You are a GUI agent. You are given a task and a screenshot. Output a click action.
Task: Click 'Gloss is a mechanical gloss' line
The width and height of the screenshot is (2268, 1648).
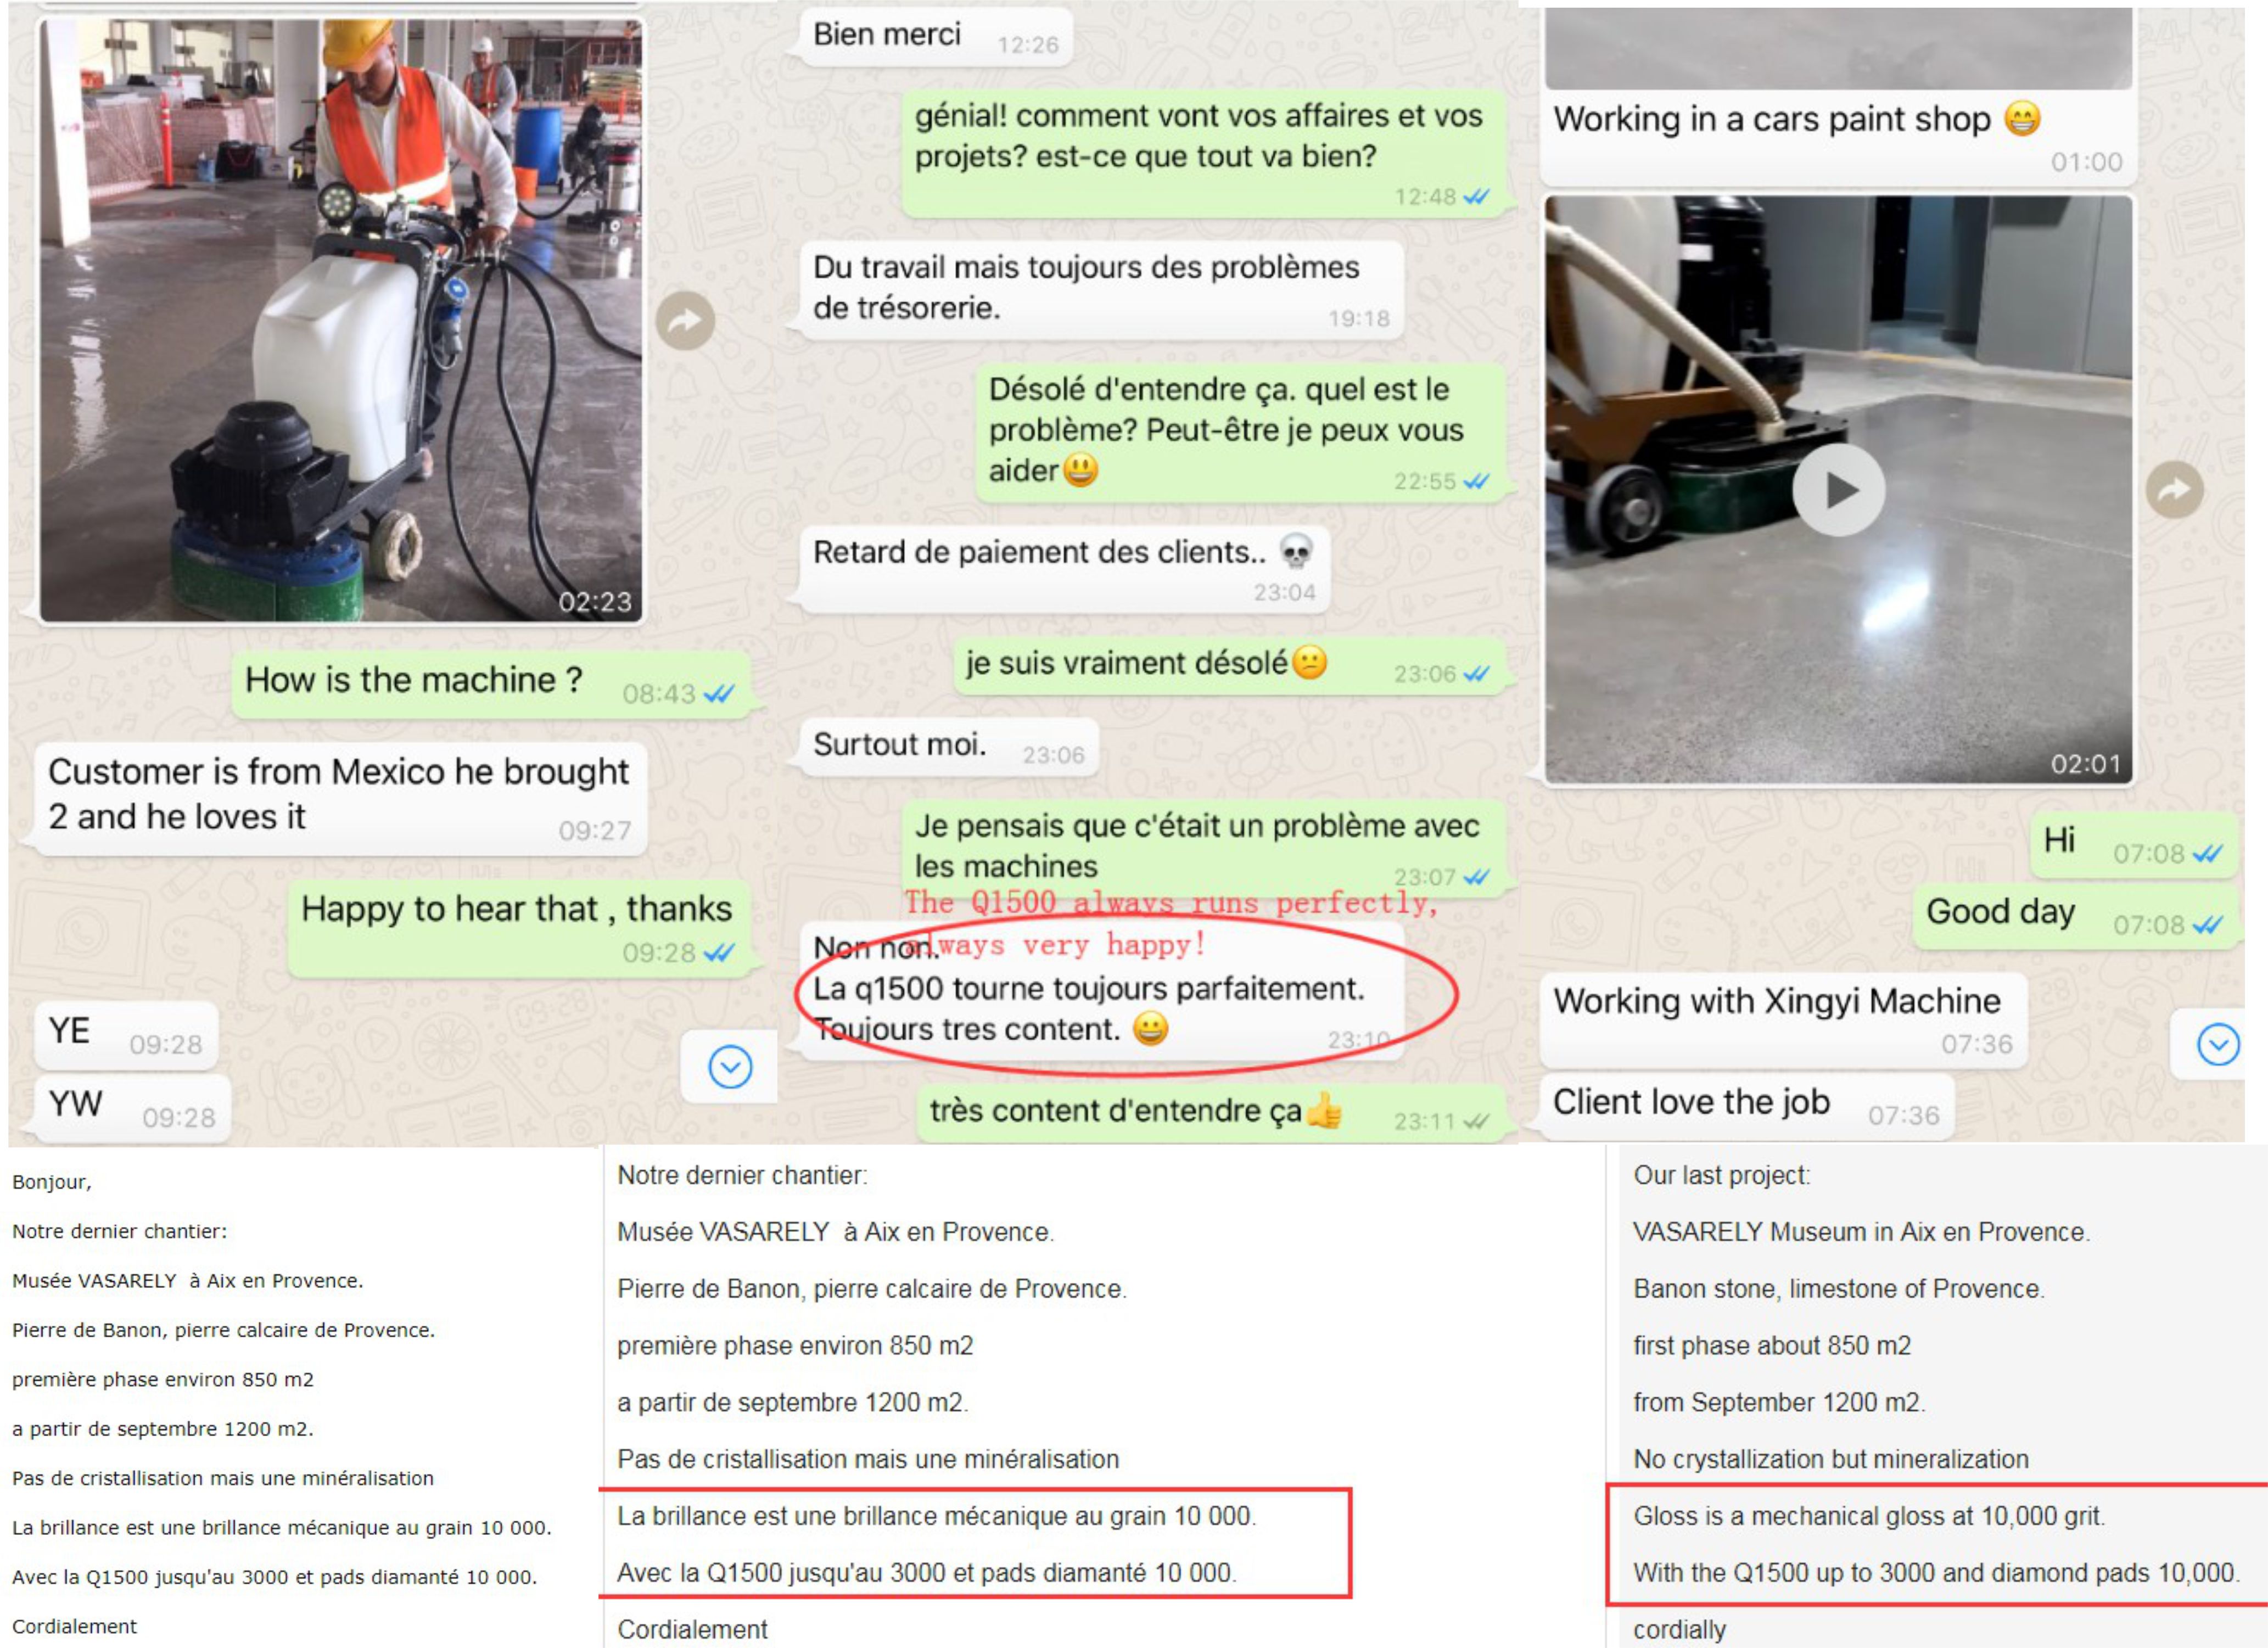pyautogui.click(x=1868, y=1516)
